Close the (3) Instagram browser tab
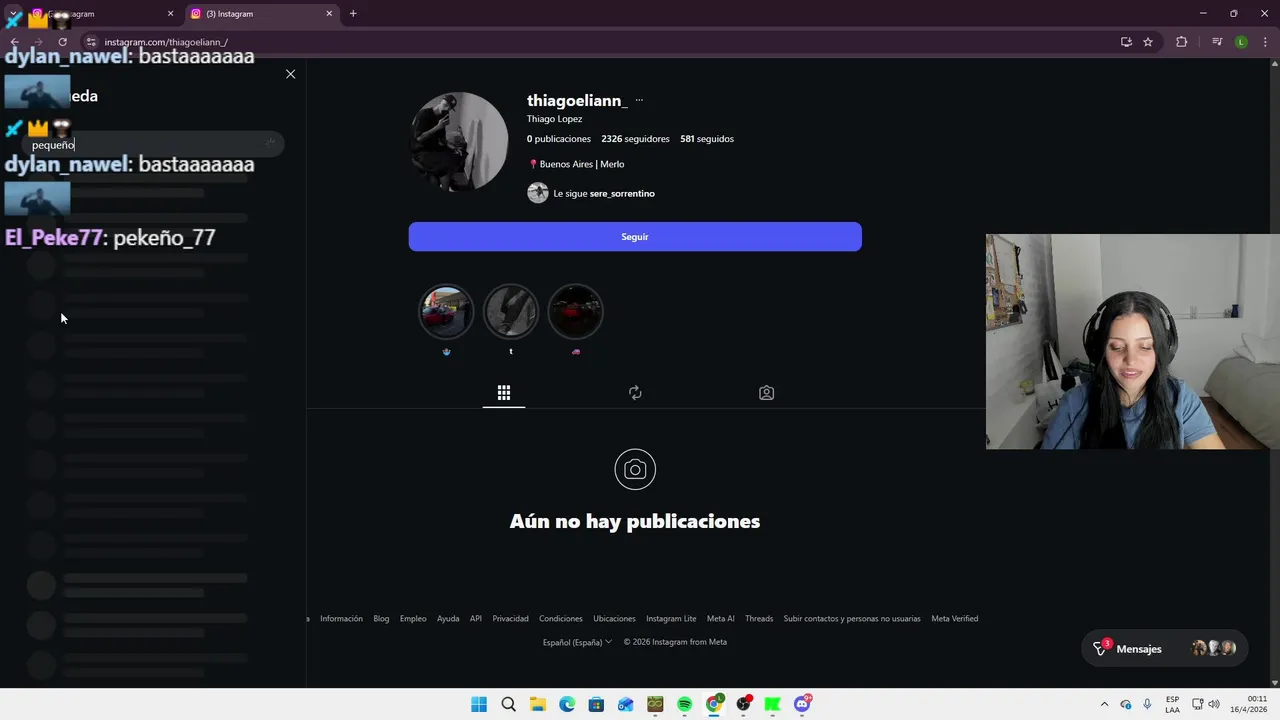1280x720 pixels. pyautogui.click(x=329, y=14)
